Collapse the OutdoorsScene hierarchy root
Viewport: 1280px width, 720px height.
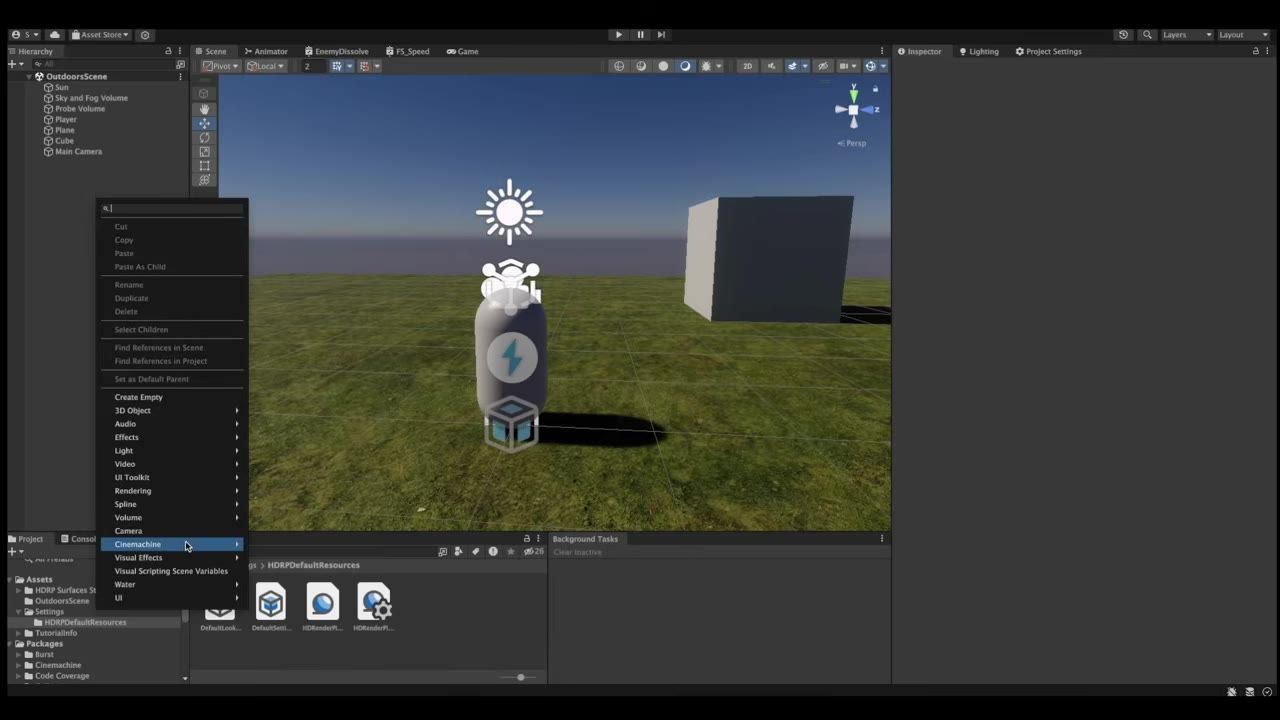[29, 76]
